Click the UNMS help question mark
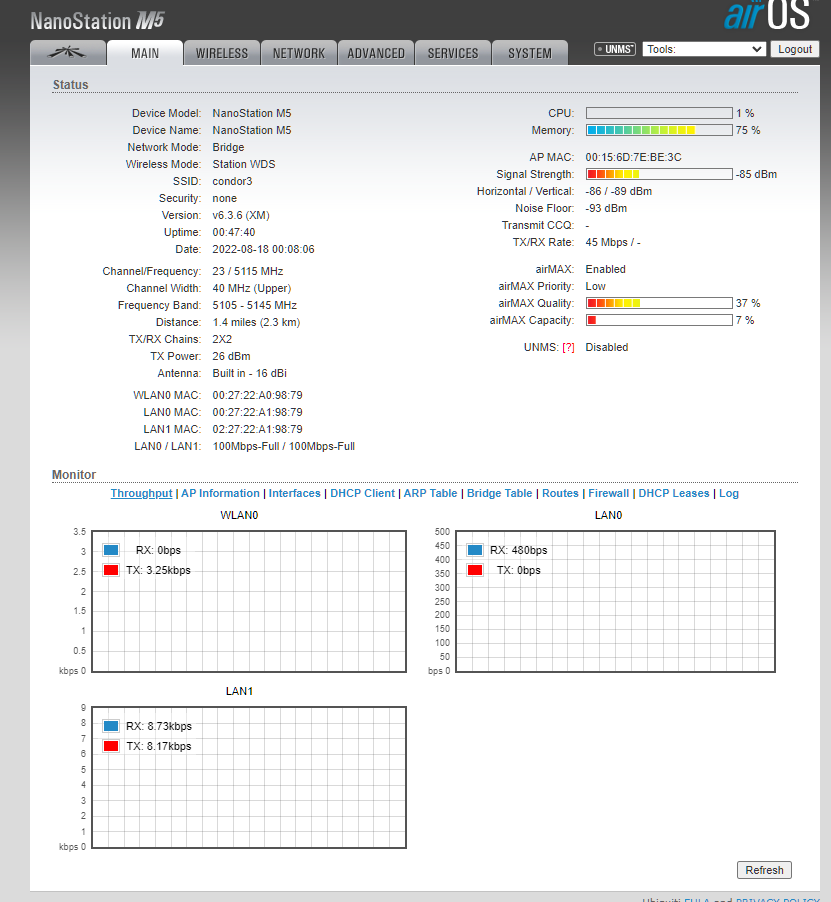The image size is (831, 902). 568,347
